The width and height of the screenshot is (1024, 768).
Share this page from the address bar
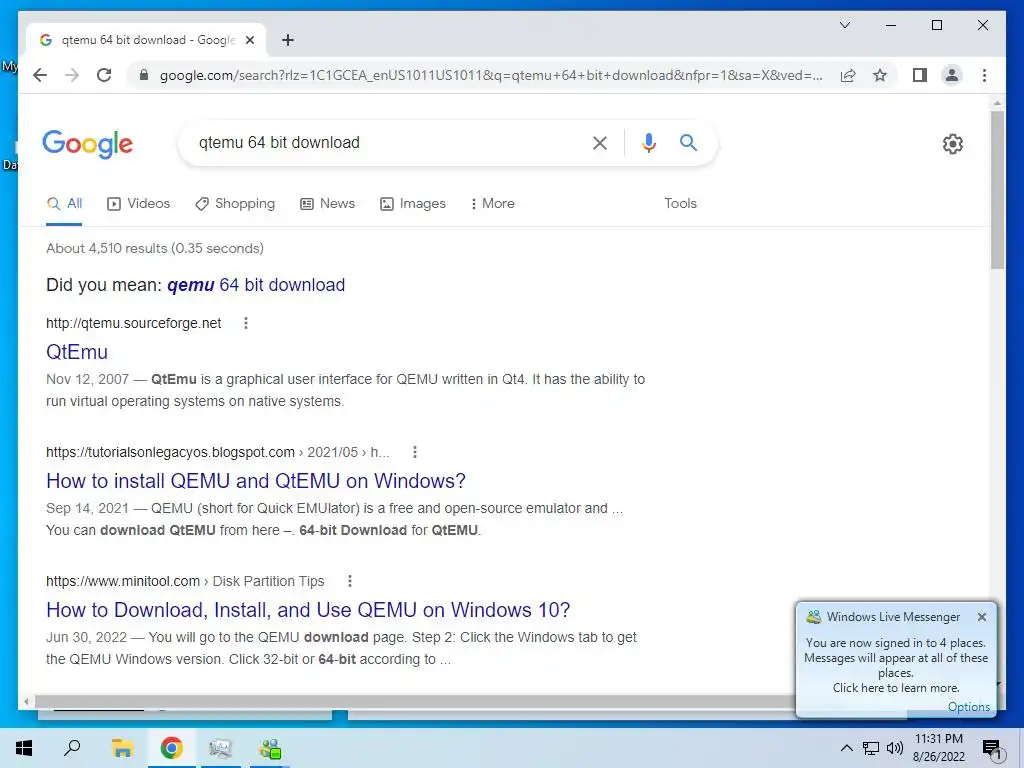coord(848,75)
